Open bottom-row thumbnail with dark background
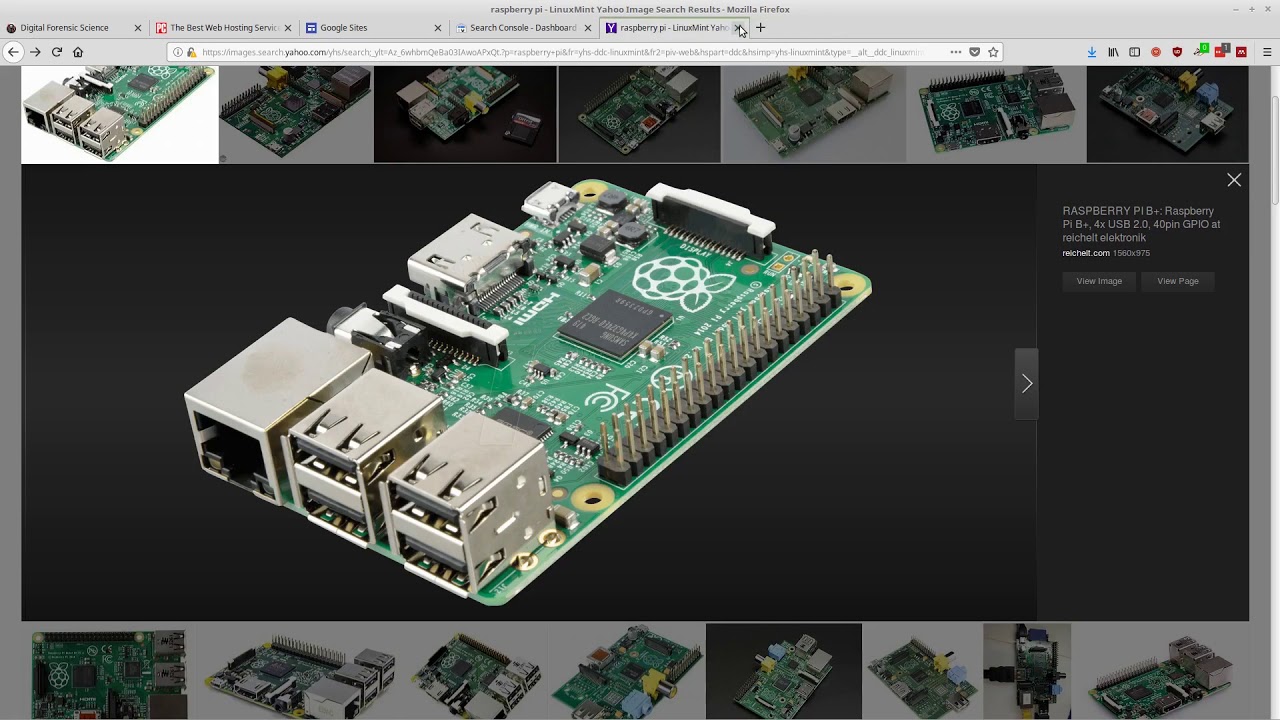 [x=784, y=672]
